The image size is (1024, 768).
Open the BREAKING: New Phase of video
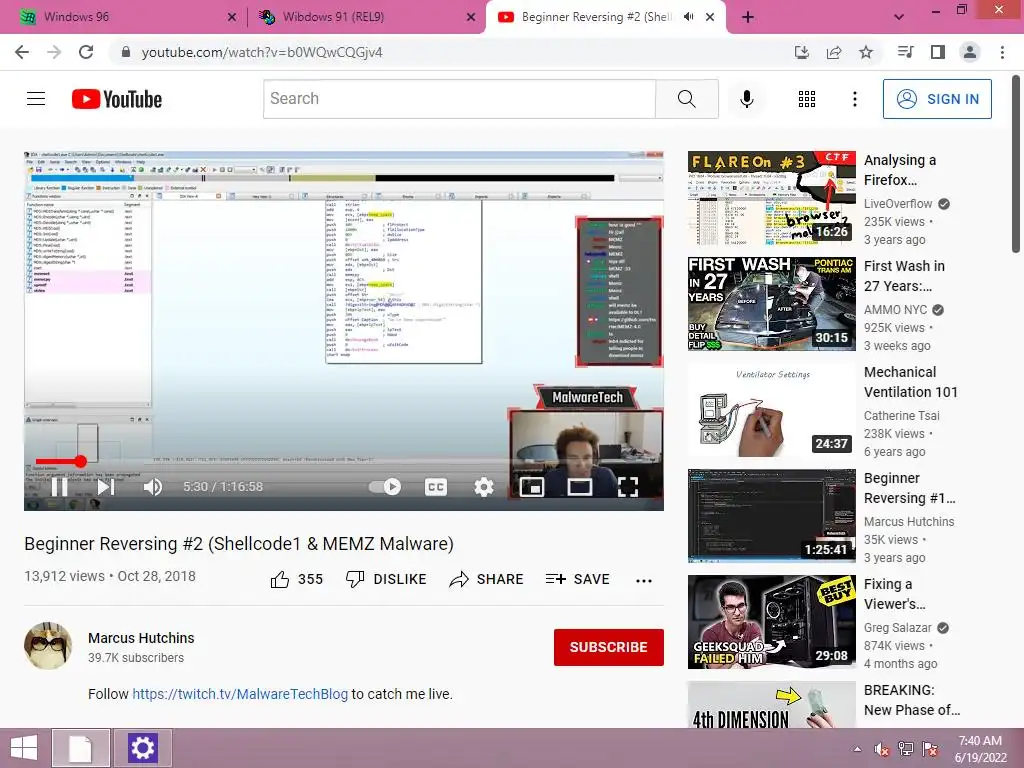coord(912,700)
